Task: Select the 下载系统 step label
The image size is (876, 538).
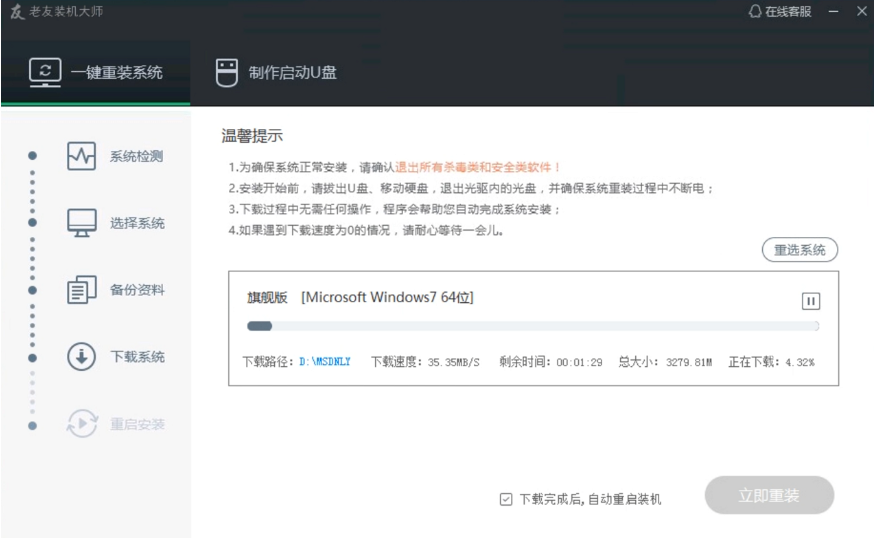Action: (137, 357)
